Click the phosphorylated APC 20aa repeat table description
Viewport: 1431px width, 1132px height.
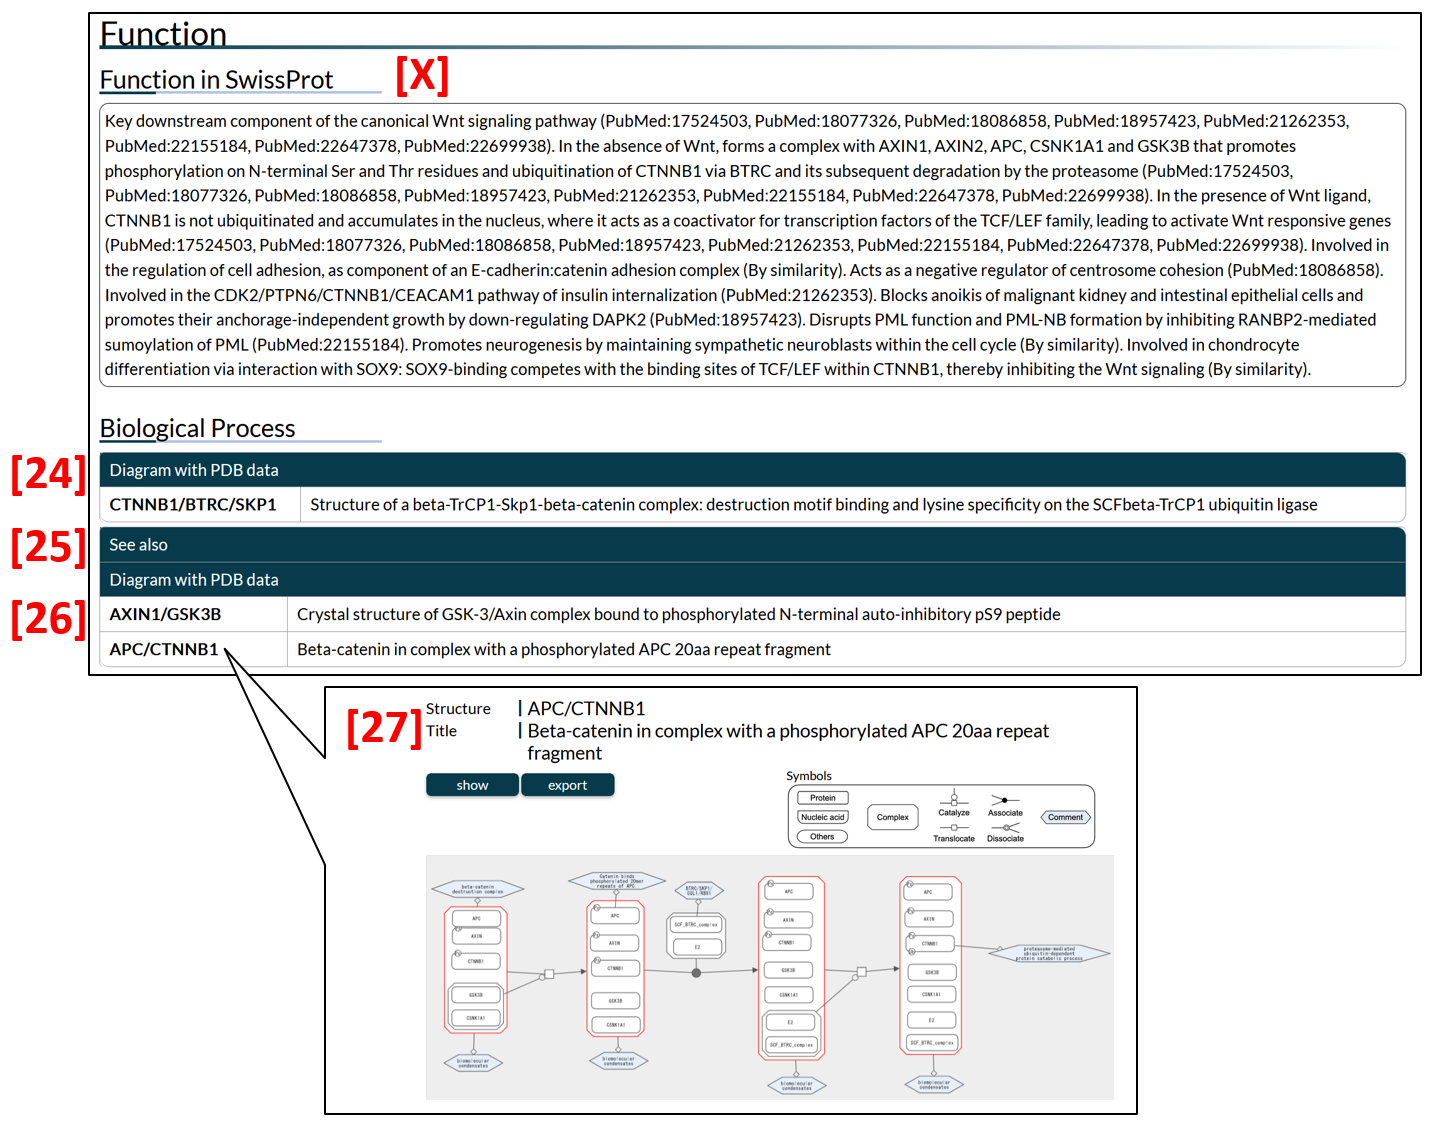pos(563,649)
